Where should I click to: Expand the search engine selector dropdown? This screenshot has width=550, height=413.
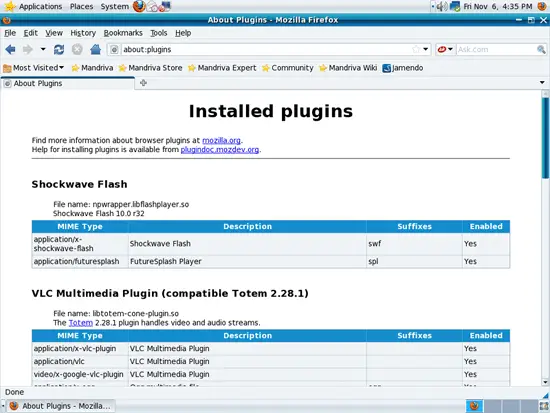click(x=445, y=49)
